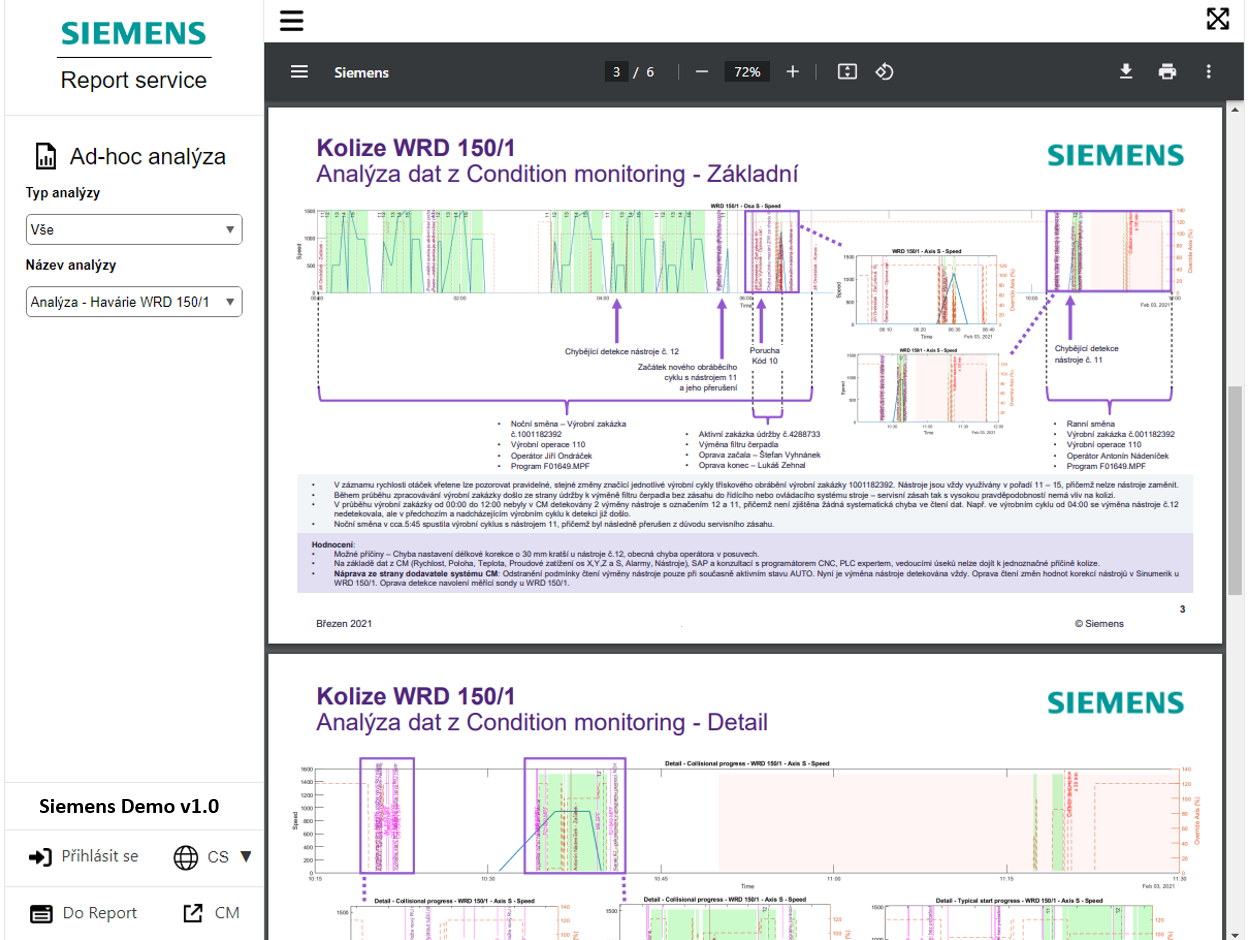Open the PDF viewer more options menu
Viewport: 1248px width, 940px height.
tap(1207, 71)
